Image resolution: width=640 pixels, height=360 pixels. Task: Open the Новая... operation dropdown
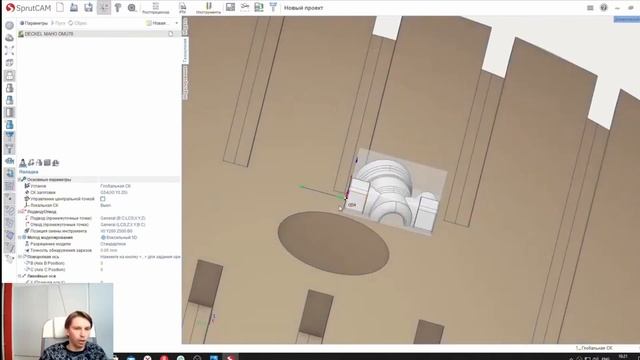click(x=162, y=23)
